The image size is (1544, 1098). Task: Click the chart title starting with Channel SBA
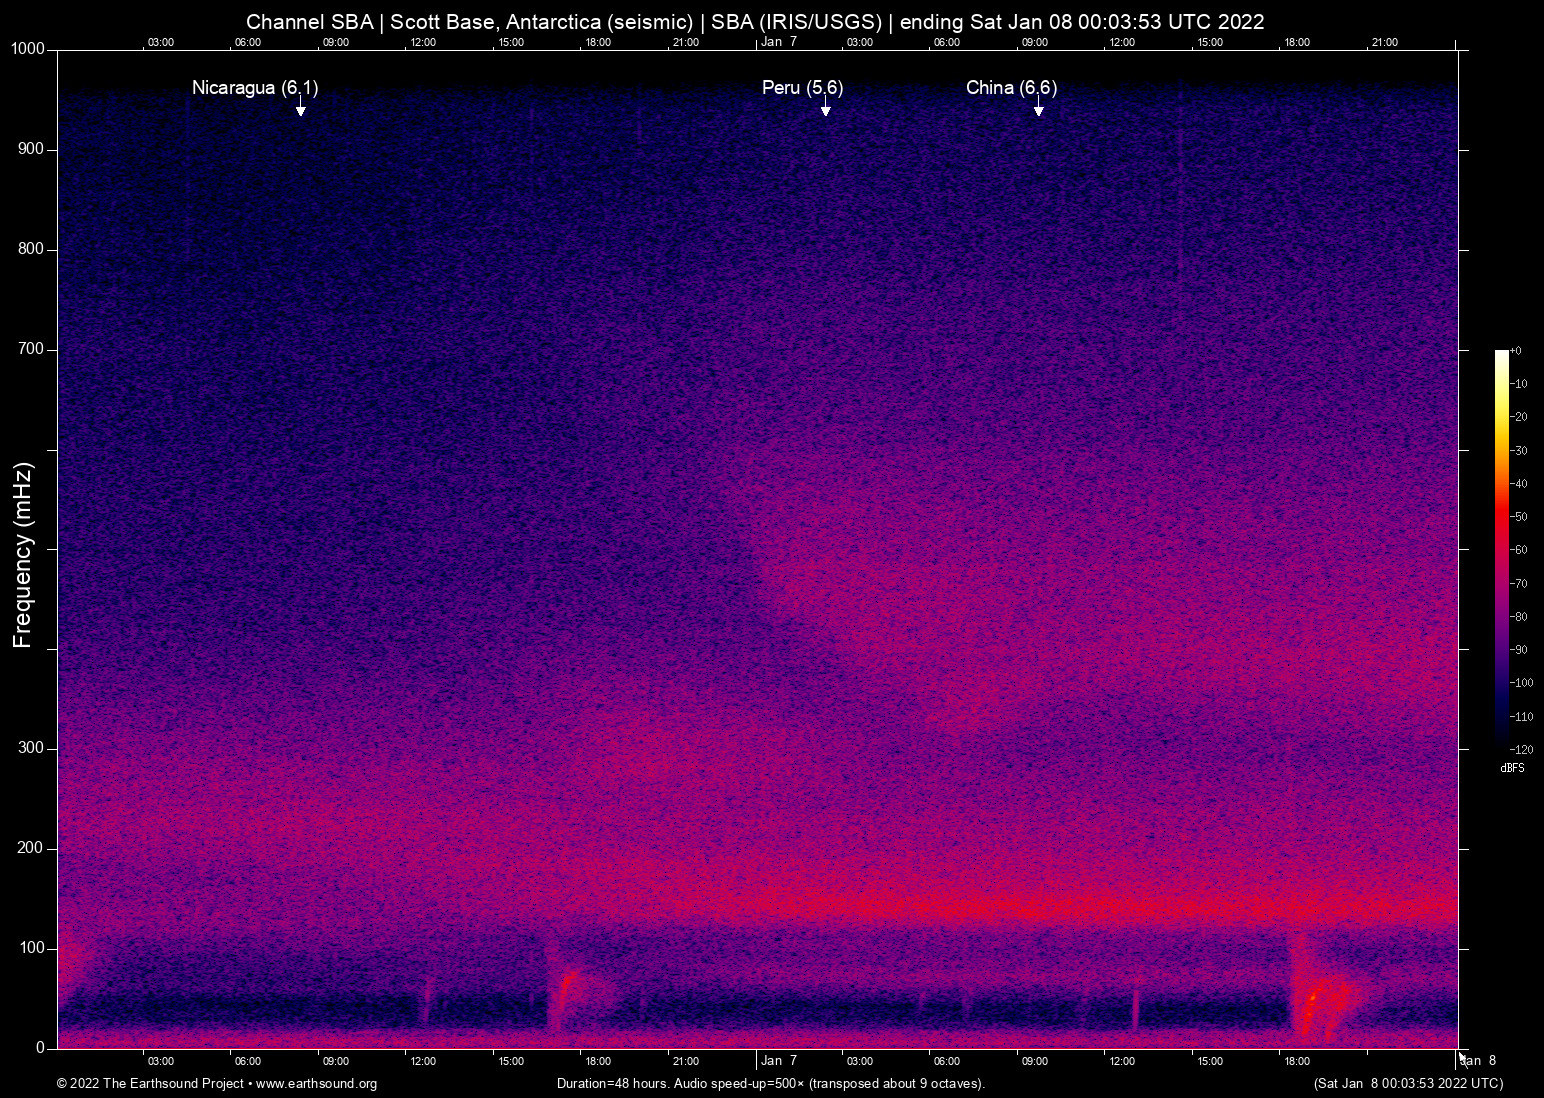pos(755,22)
